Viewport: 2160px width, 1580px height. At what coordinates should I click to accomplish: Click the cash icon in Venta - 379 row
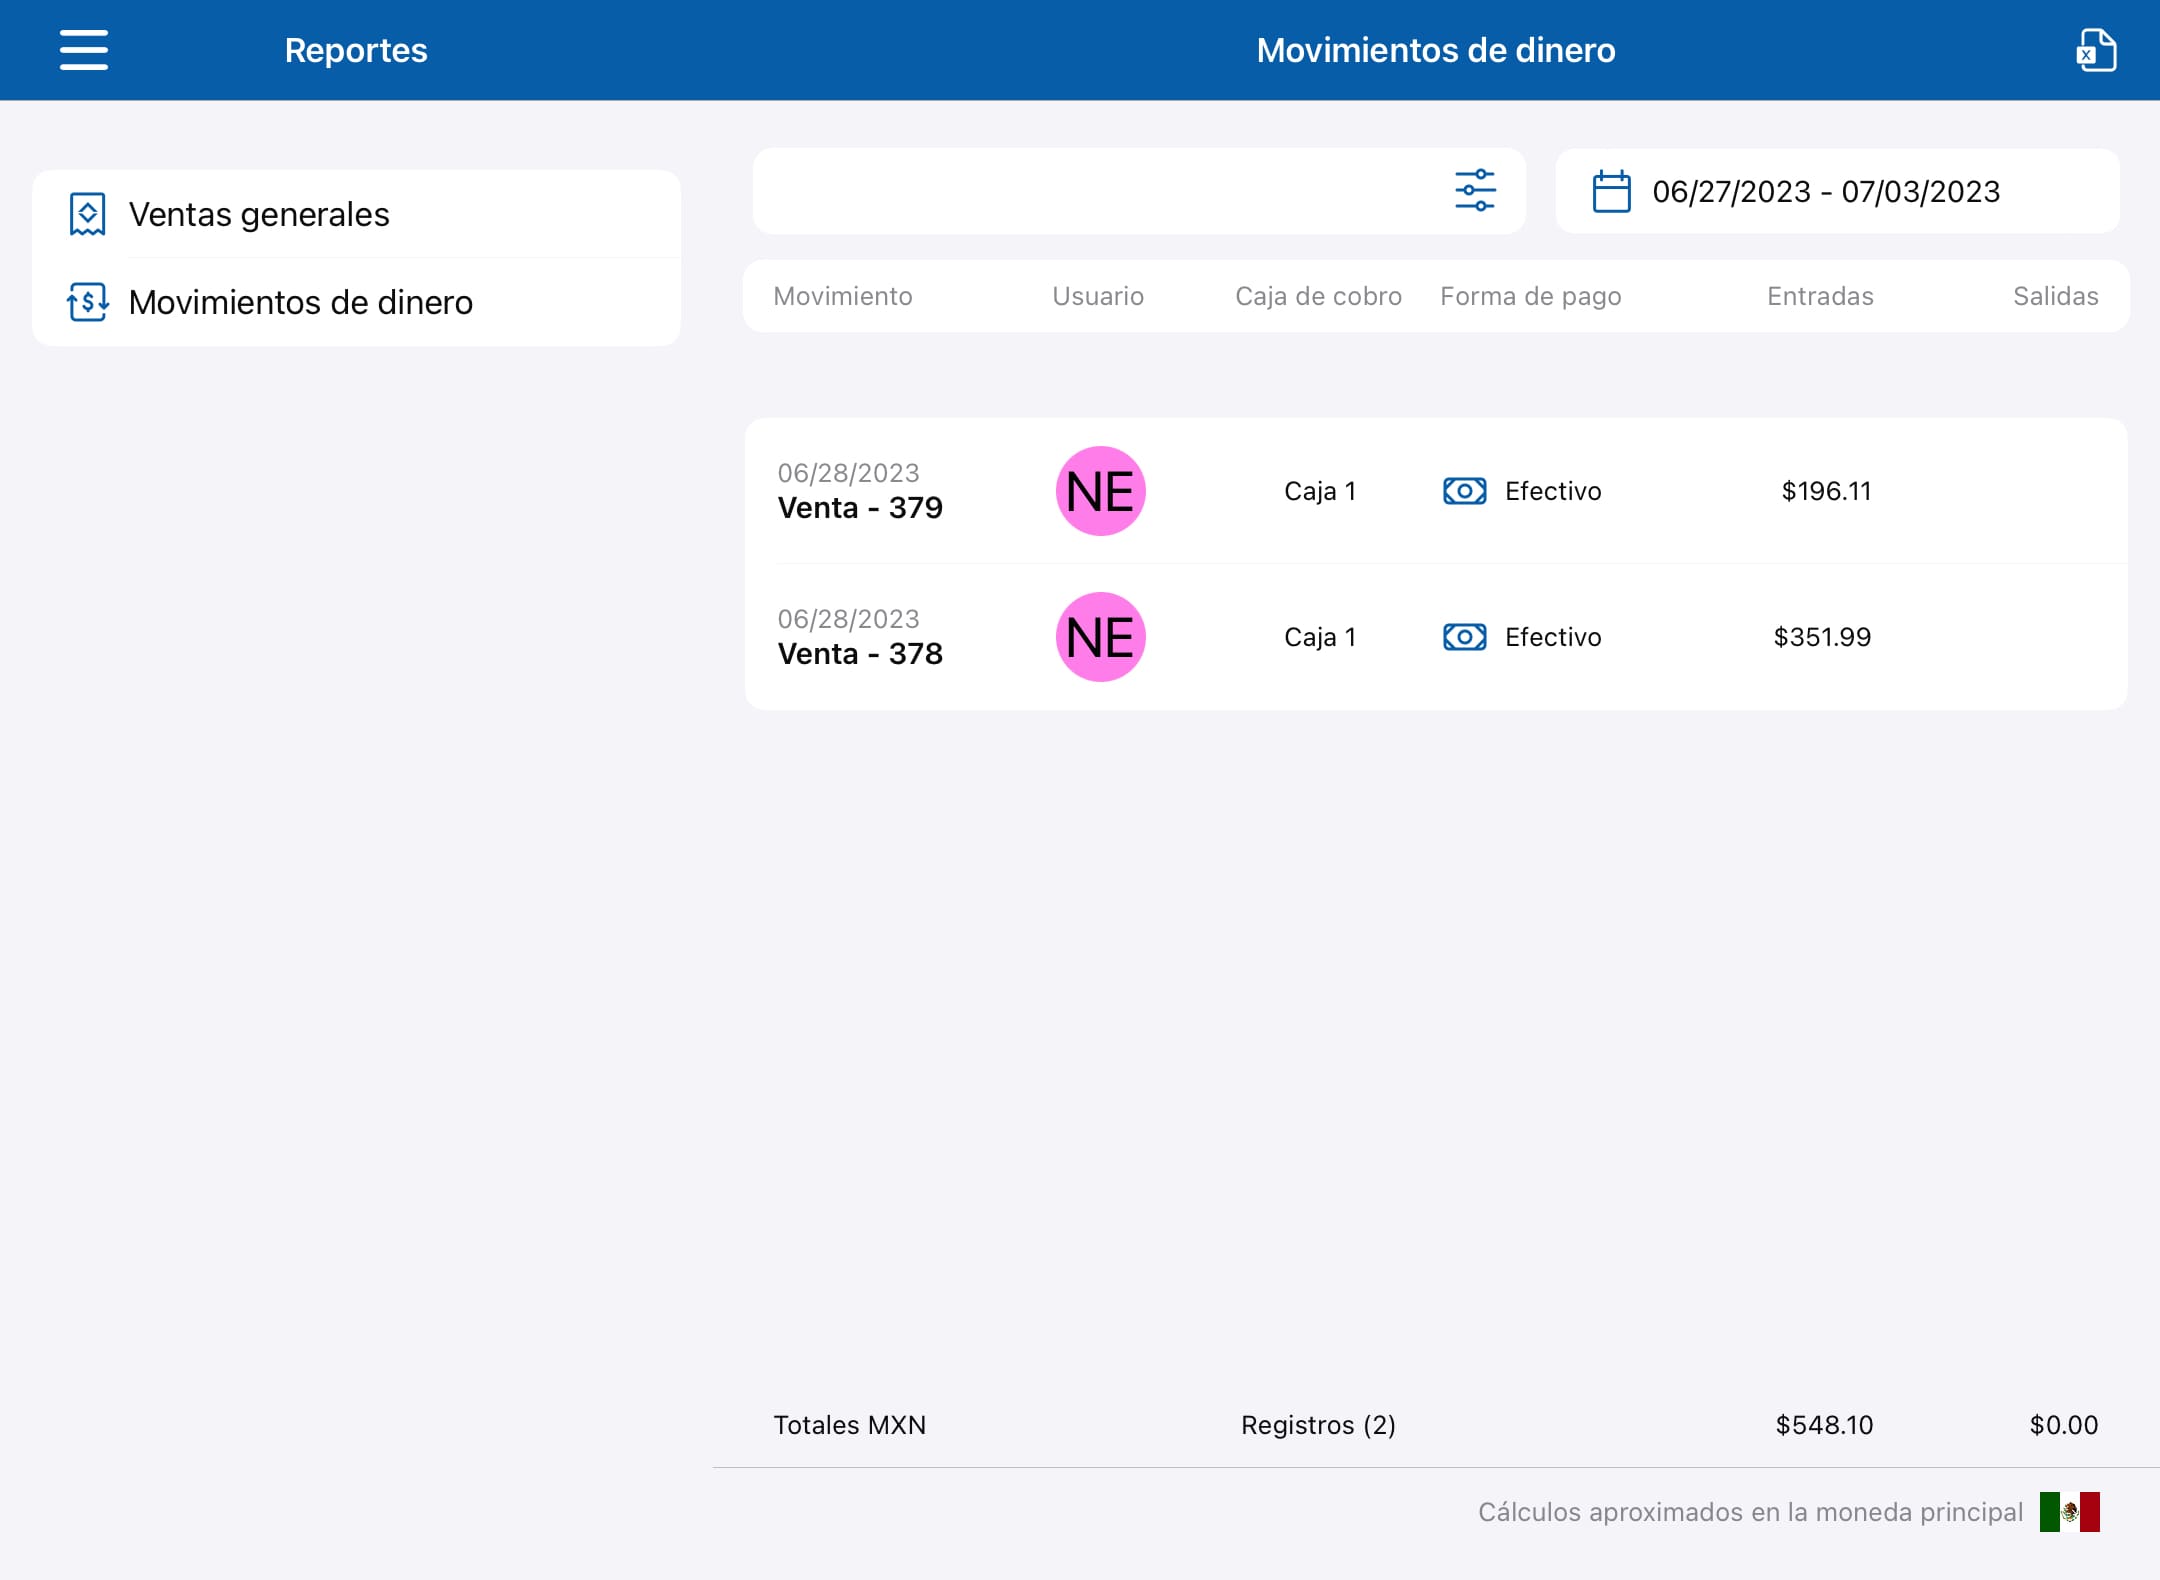coord(1464,491)
